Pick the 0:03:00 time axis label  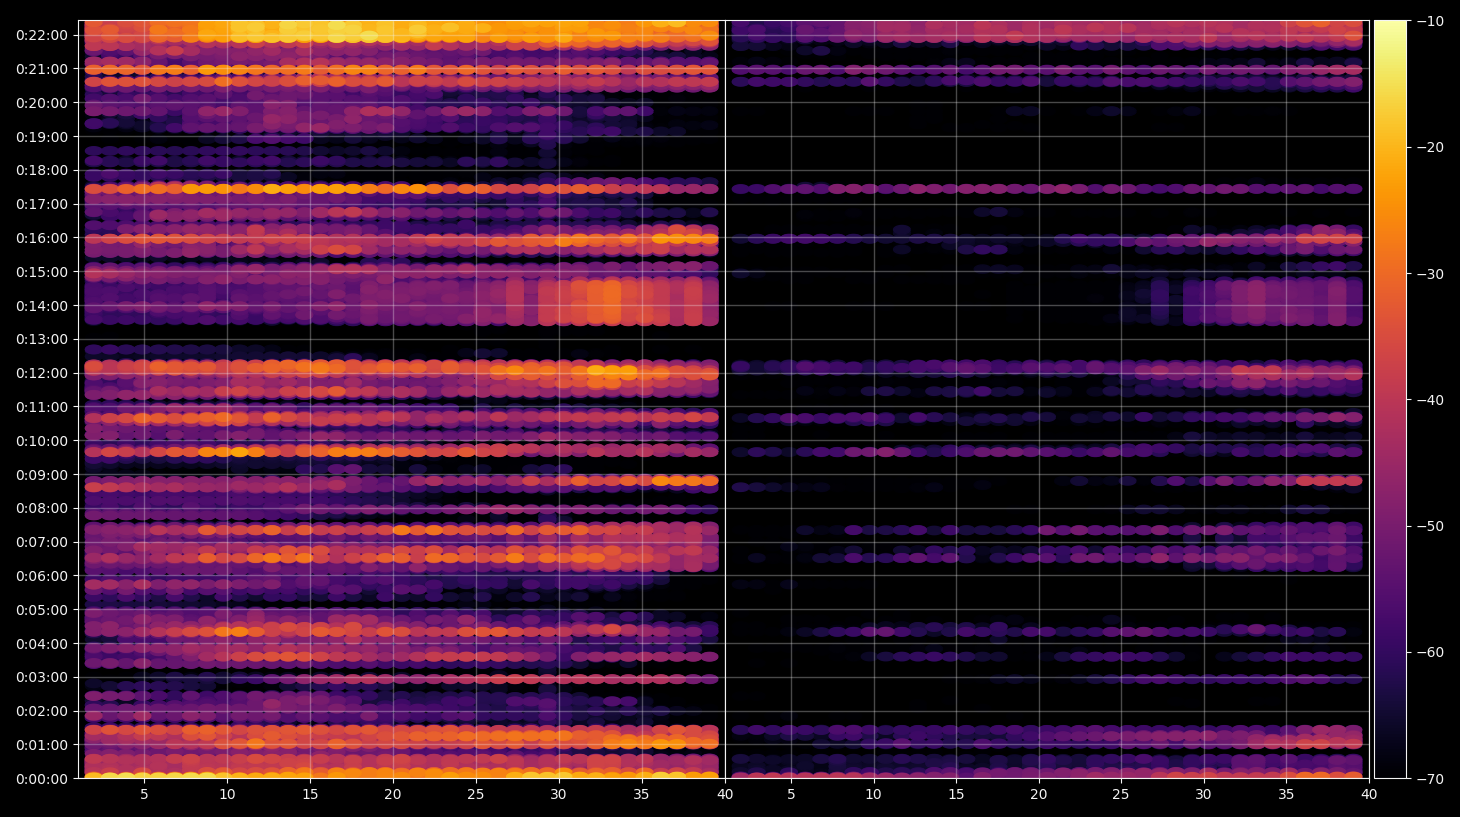pos(42,677)
